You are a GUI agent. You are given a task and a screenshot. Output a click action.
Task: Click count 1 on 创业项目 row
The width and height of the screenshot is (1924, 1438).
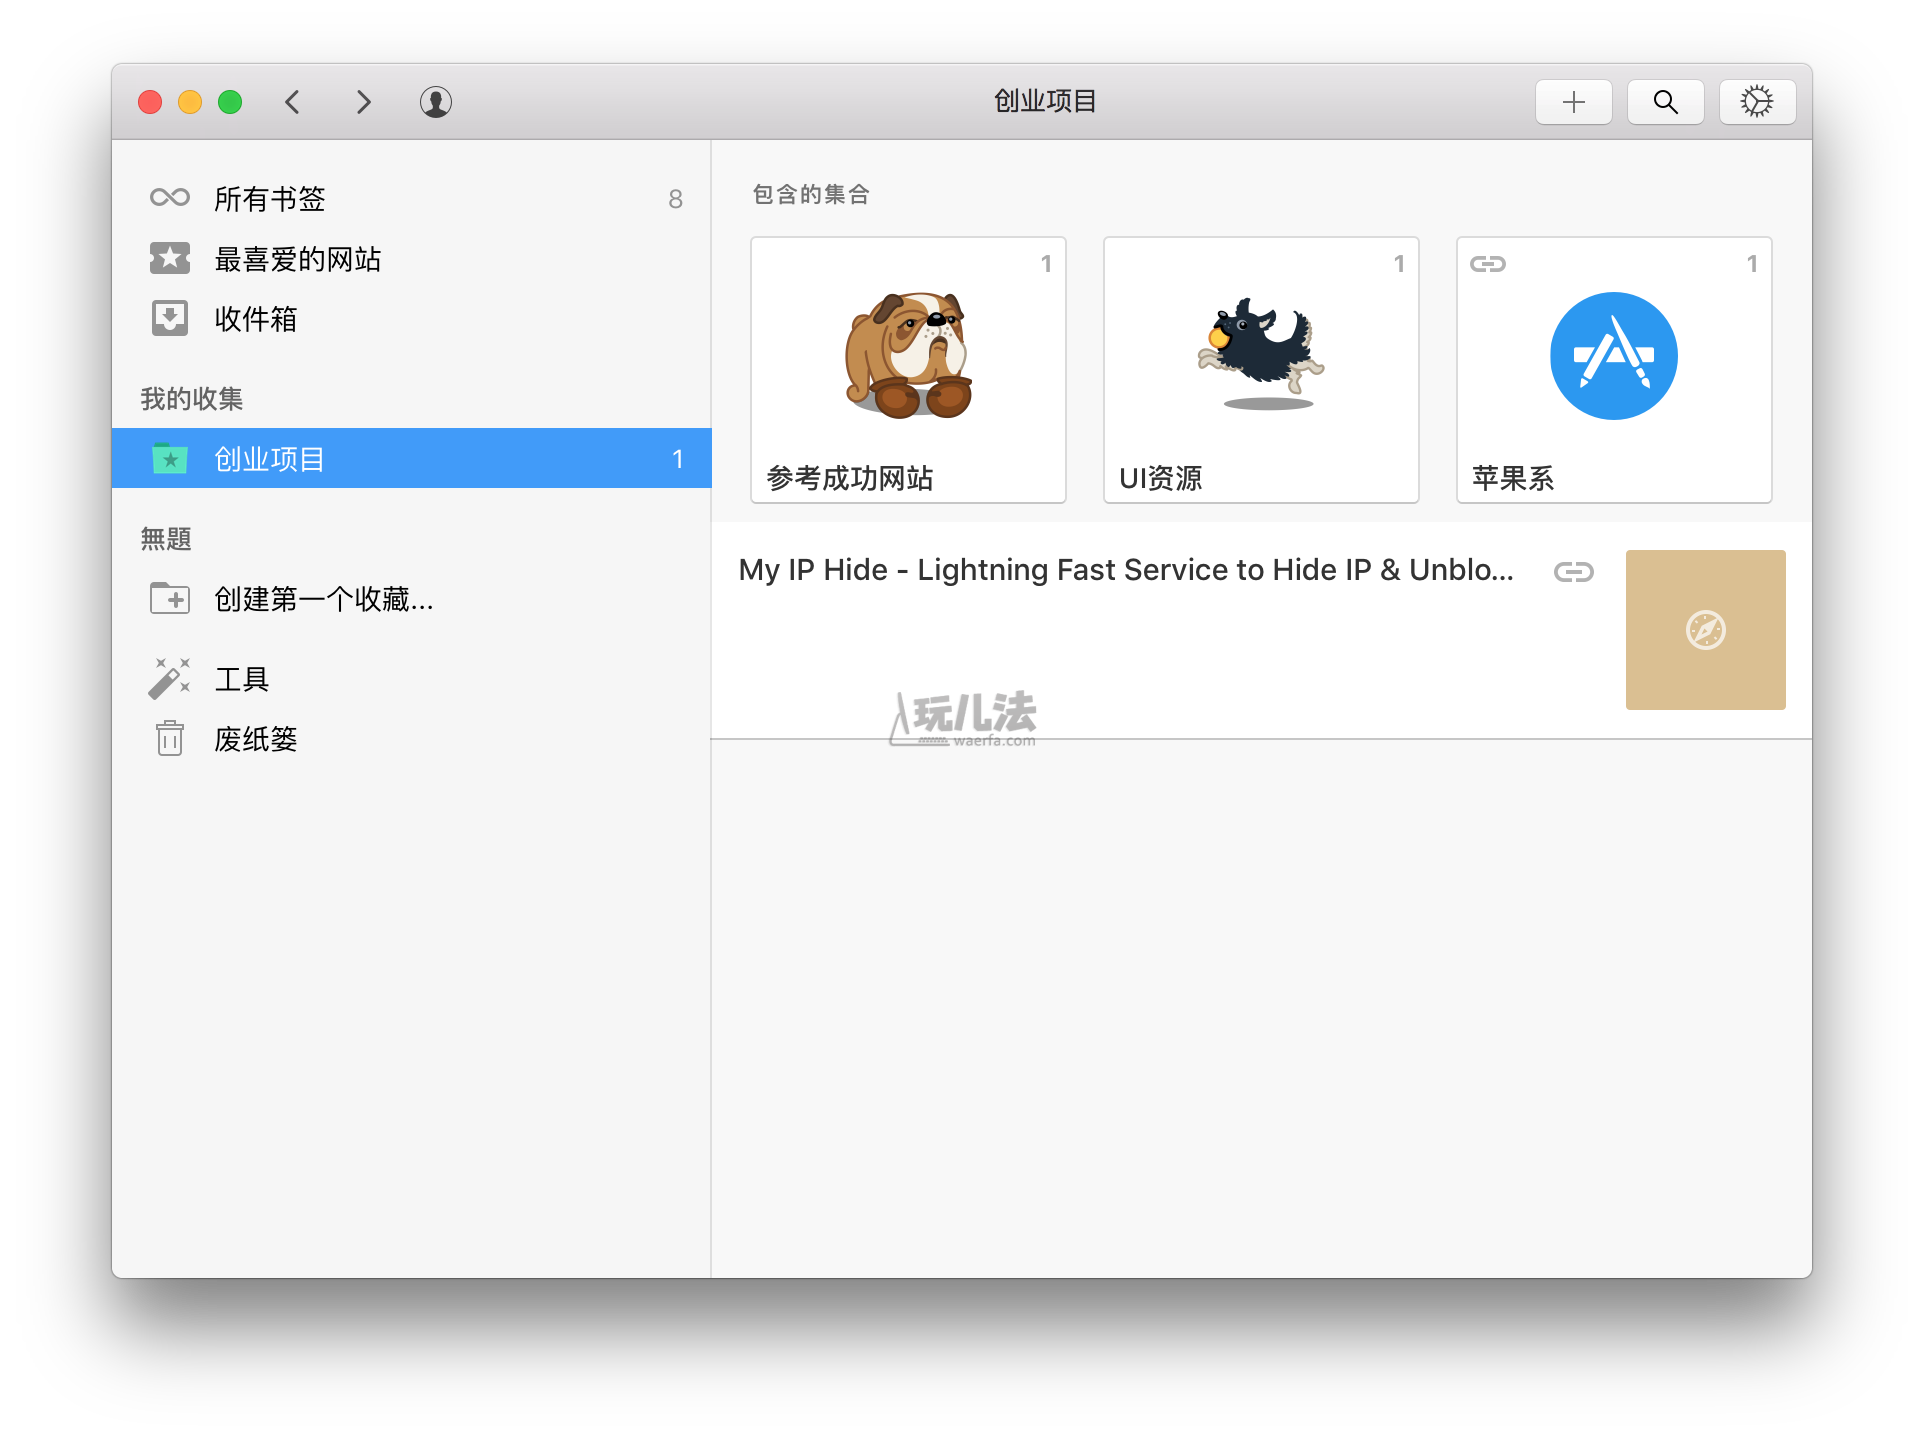click(x=677, y=459)
